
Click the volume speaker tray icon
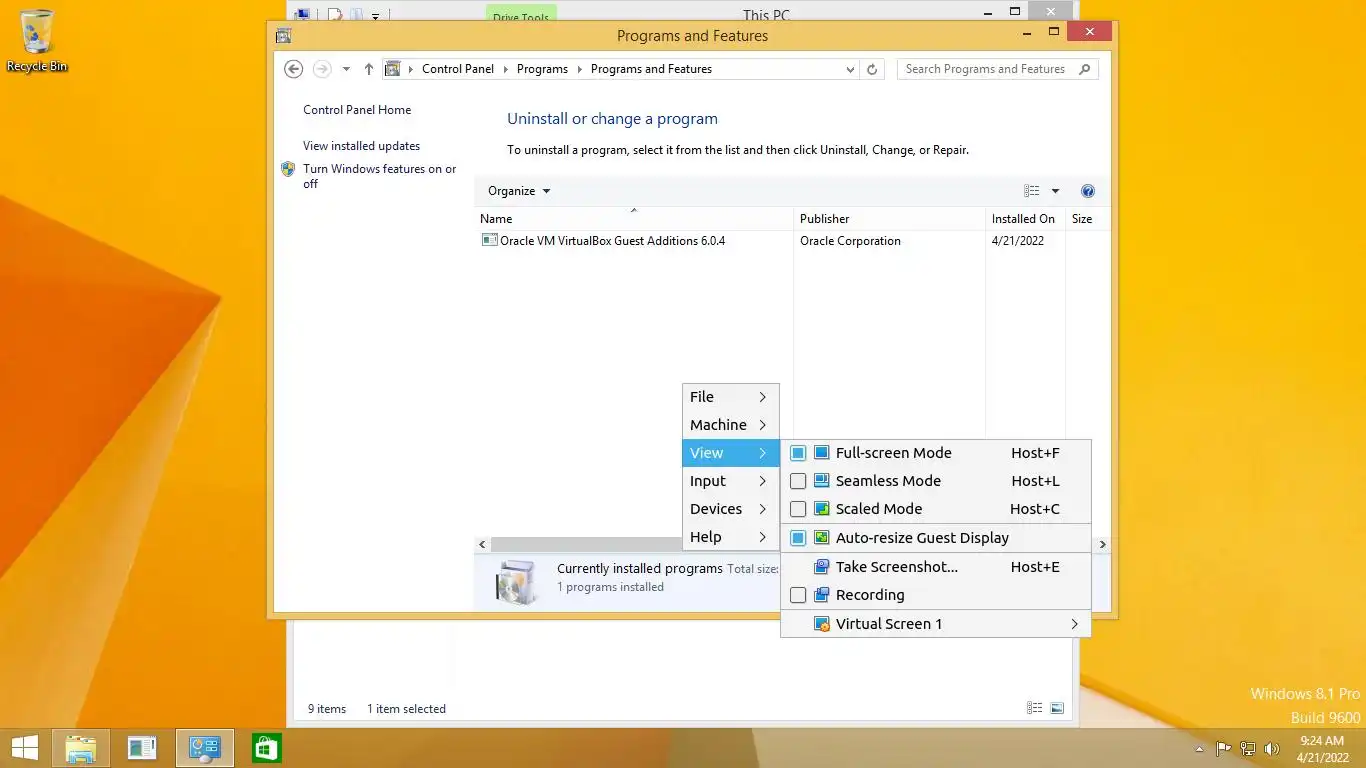(1272, 748)
